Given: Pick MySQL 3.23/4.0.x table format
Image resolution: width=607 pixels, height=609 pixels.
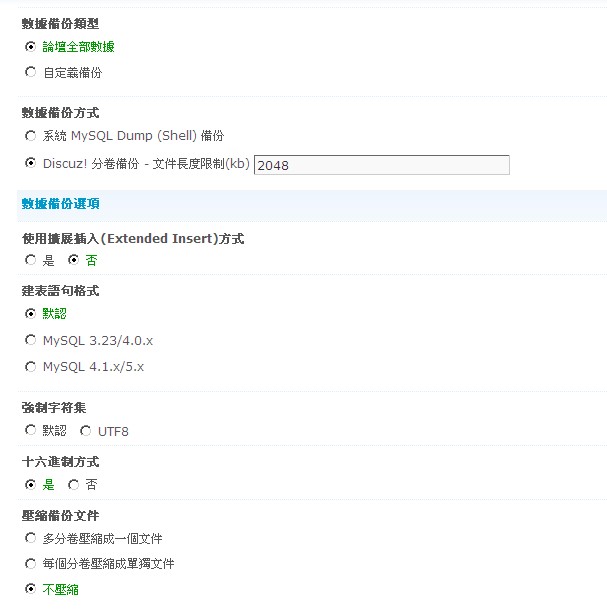Looking at the screenshot, I should tap(30, 340).
